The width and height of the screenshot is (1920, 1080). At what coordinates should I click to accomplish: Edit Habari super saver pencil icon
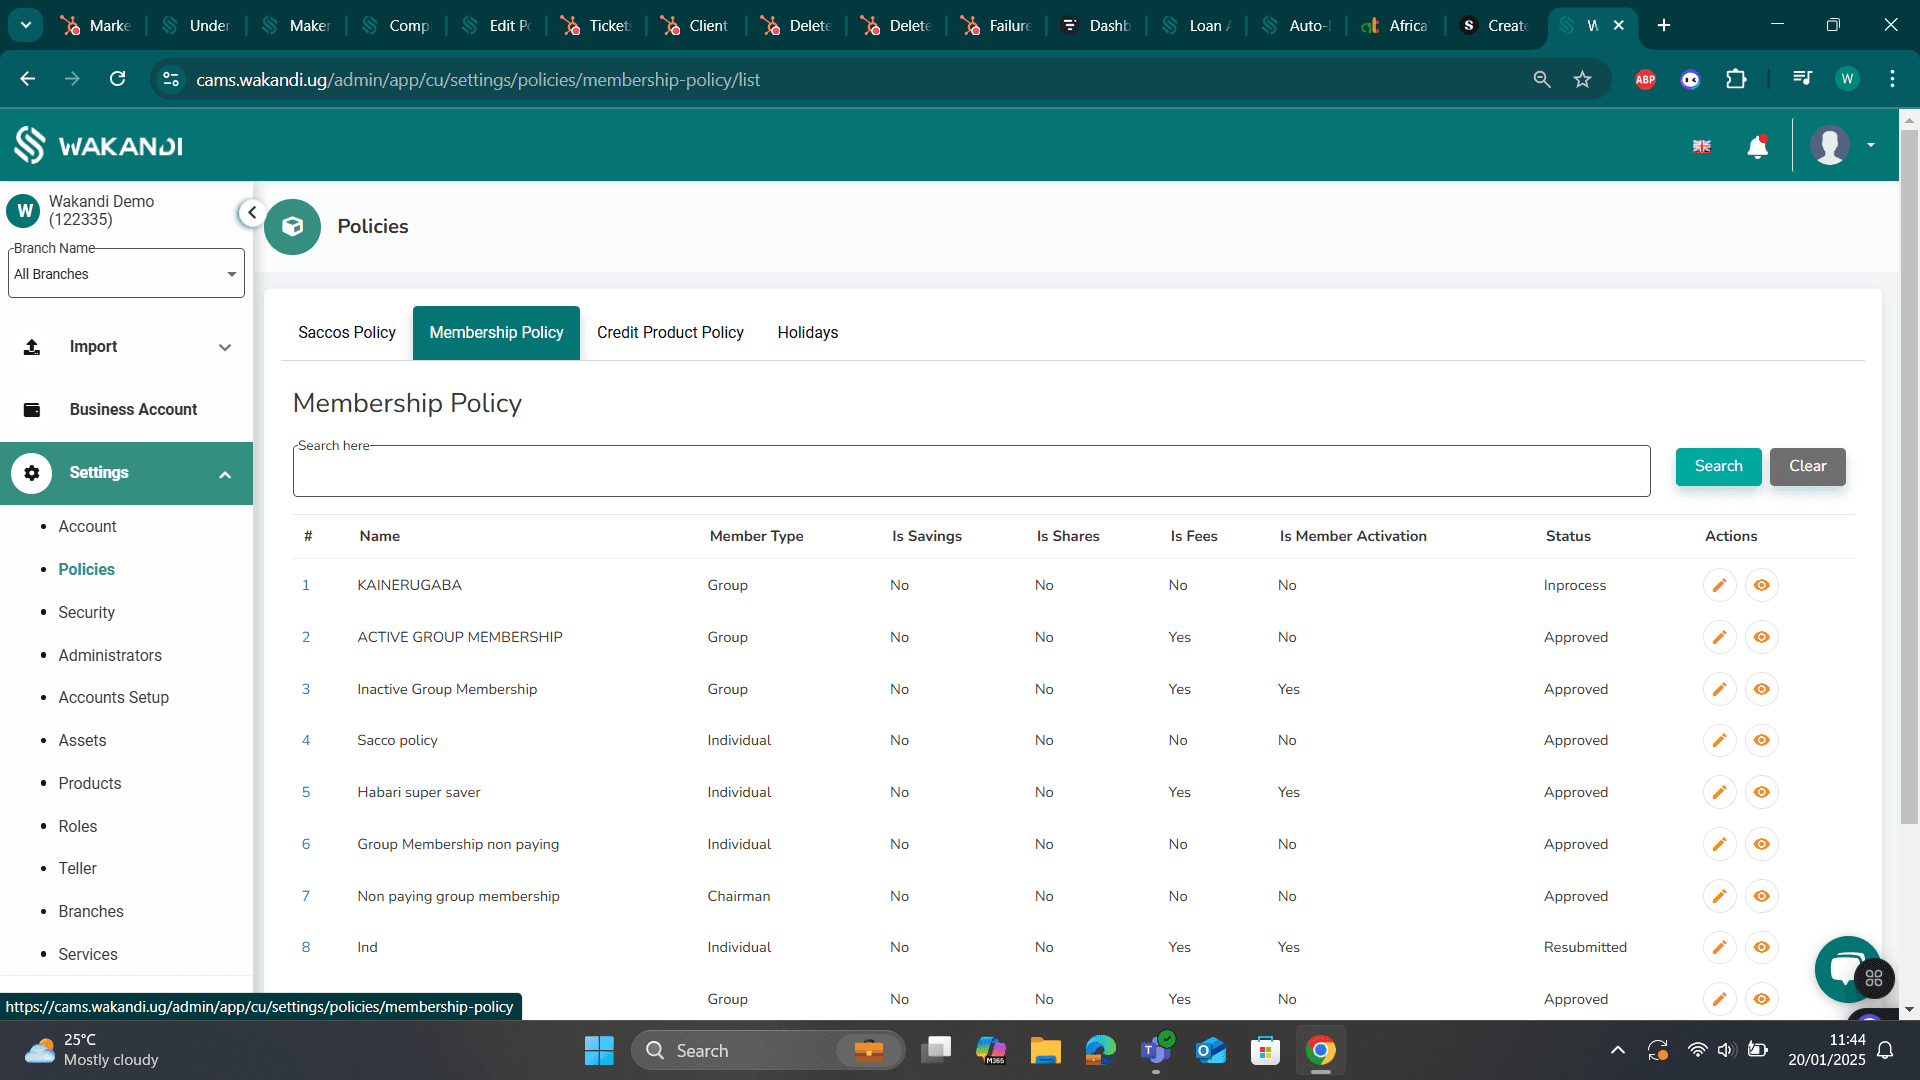tap(1719, 792)
